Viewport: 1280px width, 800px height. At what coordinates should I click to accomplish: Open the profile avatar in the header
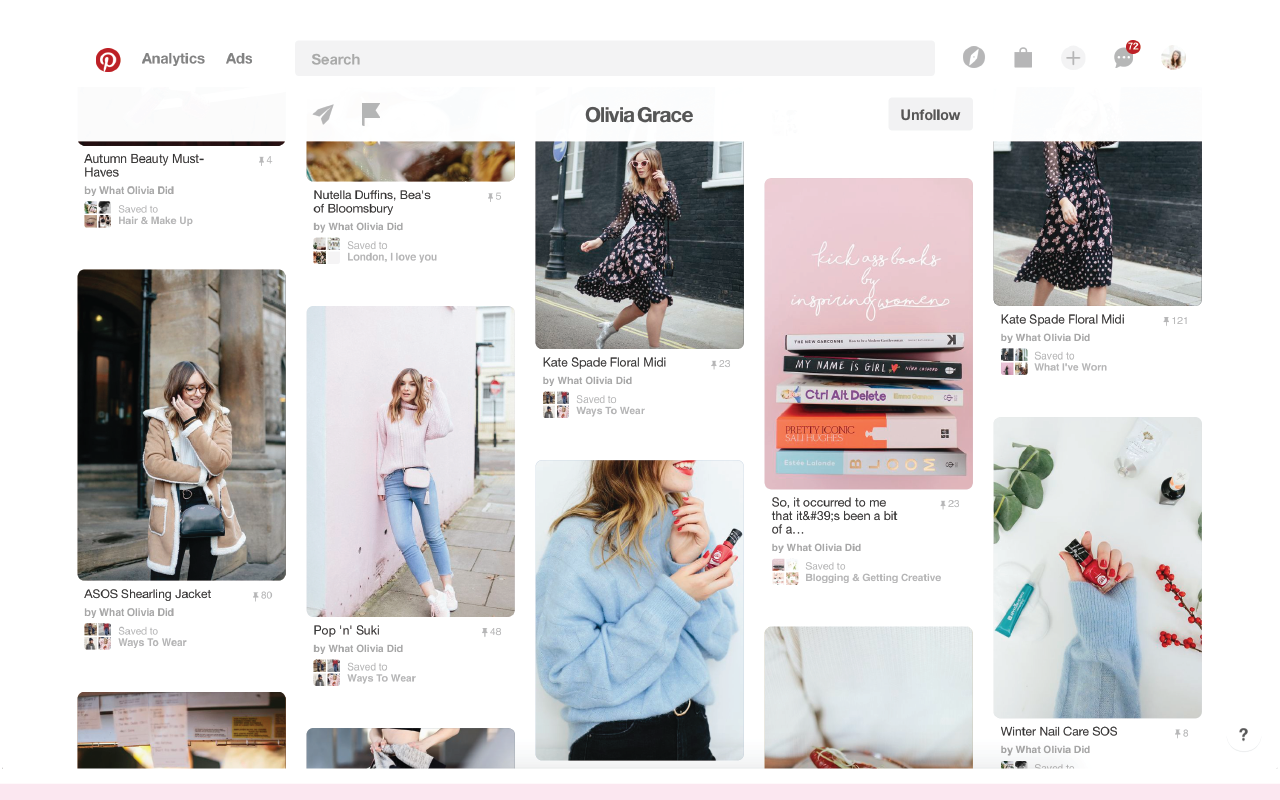1173,58
